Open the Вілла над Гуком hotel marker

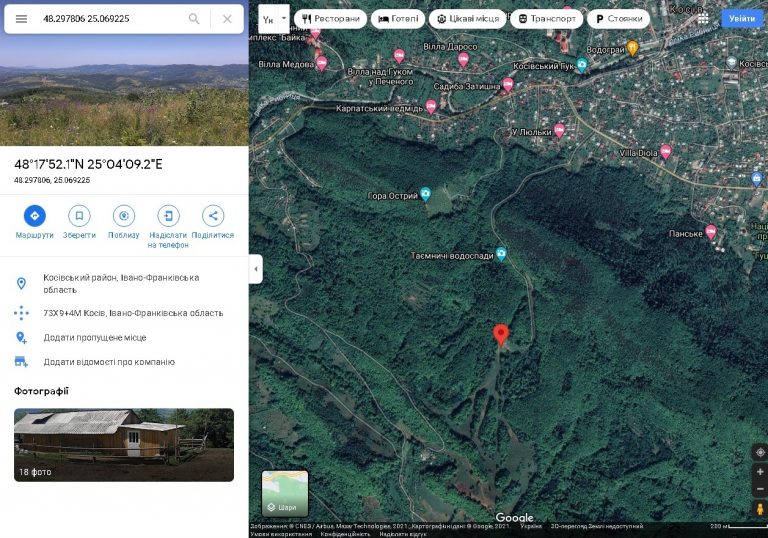click(x=399, y=56)
